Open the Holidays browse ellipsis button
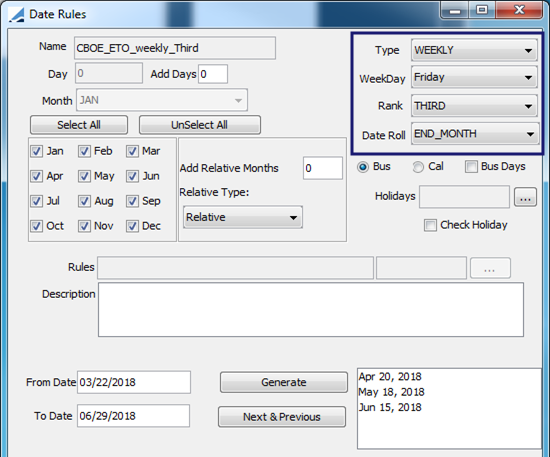Image resolution: width=550 pixels, height=457 pixels. [525, 197]
